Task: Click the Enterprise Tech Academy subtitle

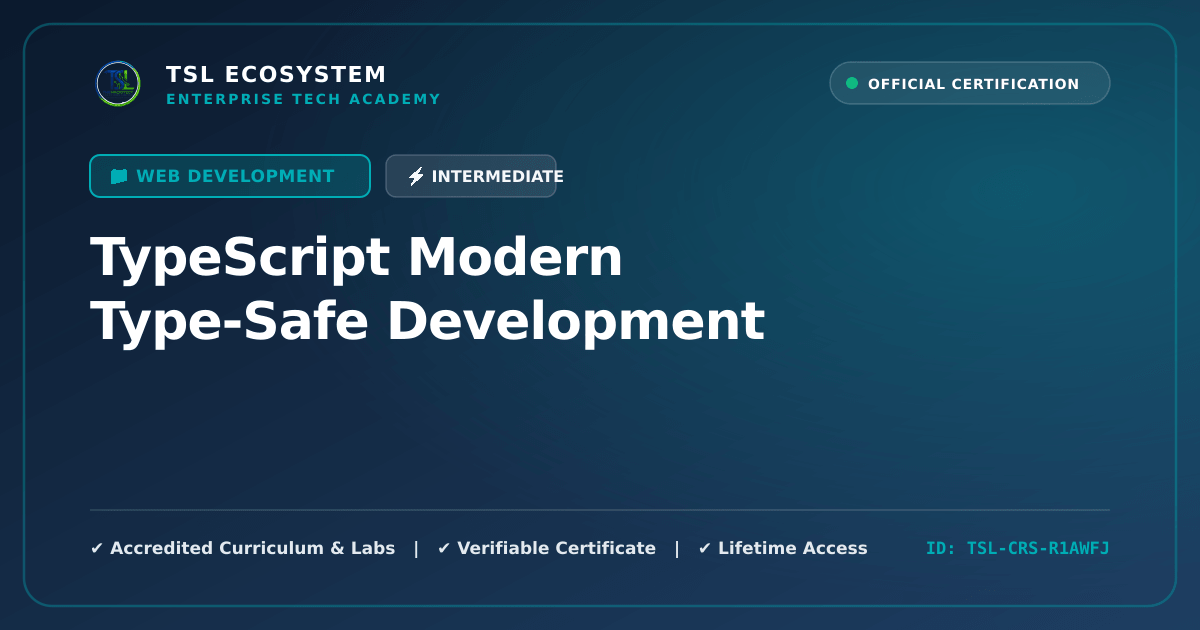Action: [x=303, y=99]
